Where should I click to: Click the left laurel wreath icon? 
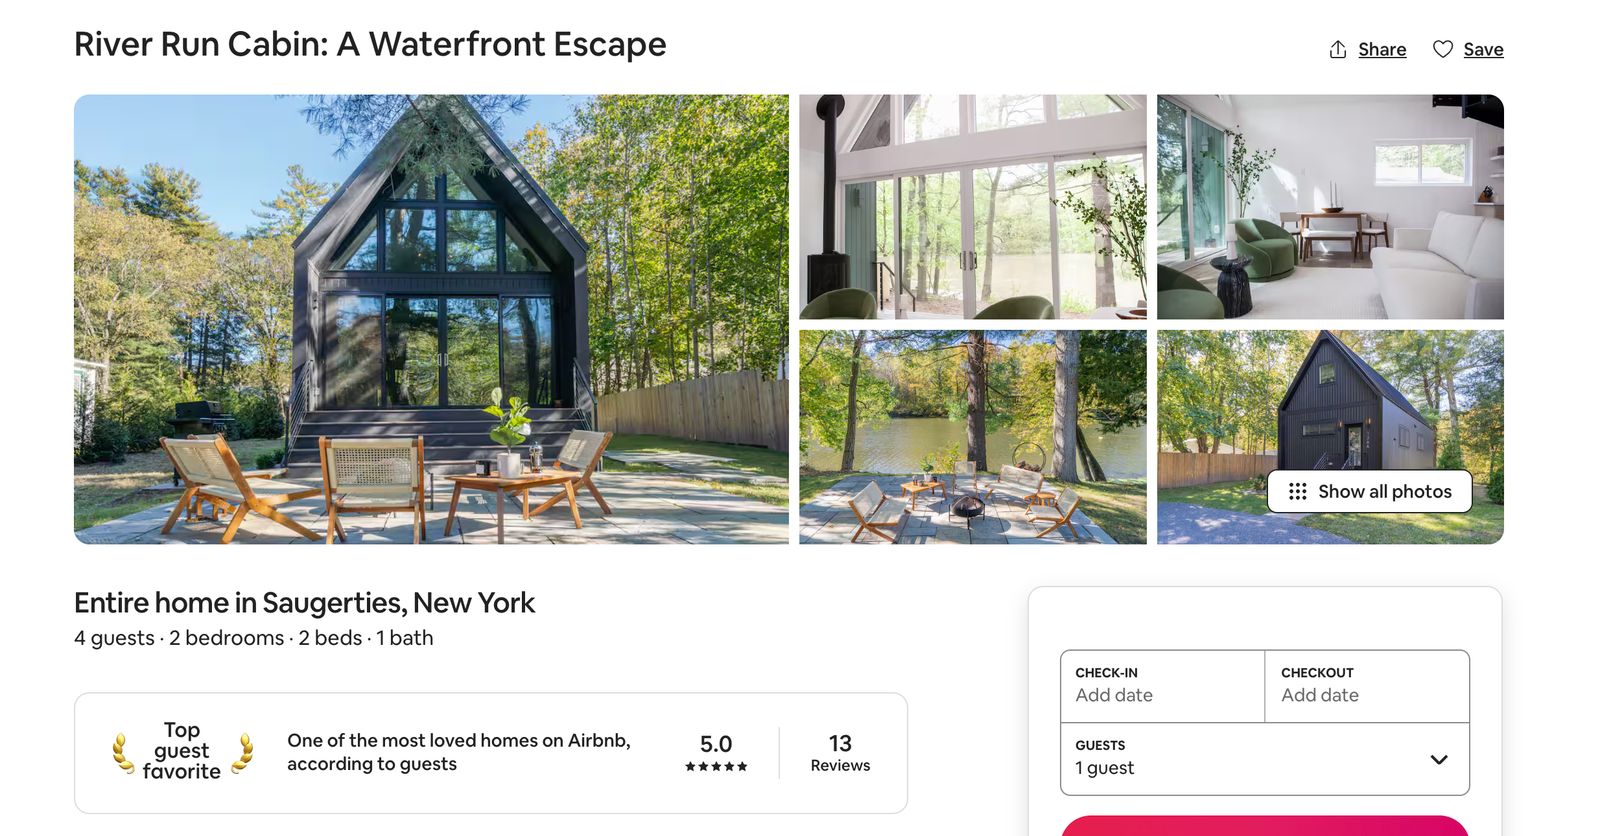tap(123, 753)
